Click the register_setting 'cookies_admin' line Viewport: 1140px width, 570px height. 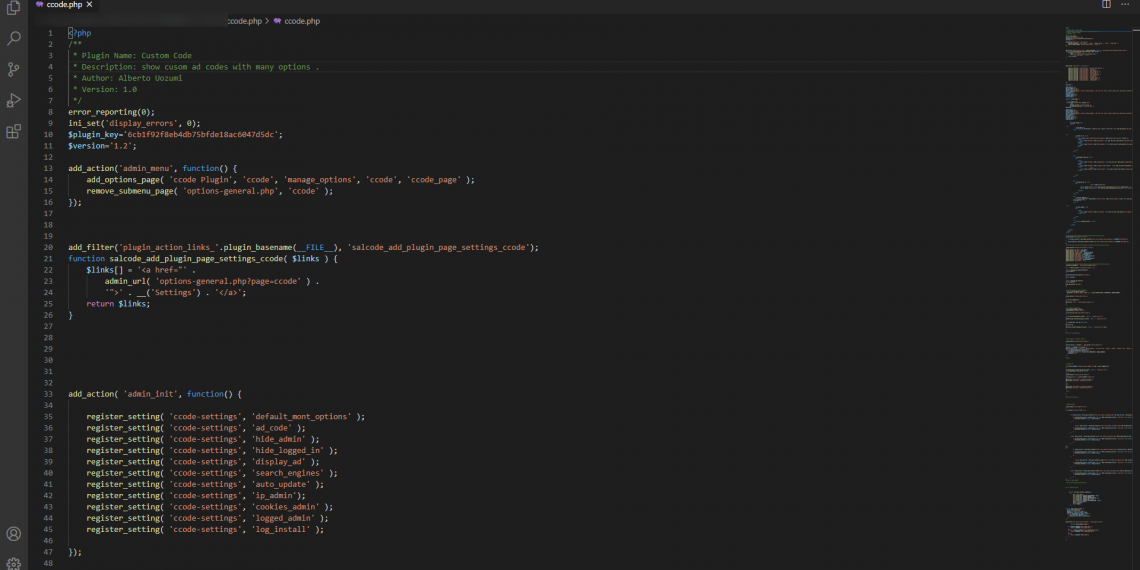pos(209,507)
